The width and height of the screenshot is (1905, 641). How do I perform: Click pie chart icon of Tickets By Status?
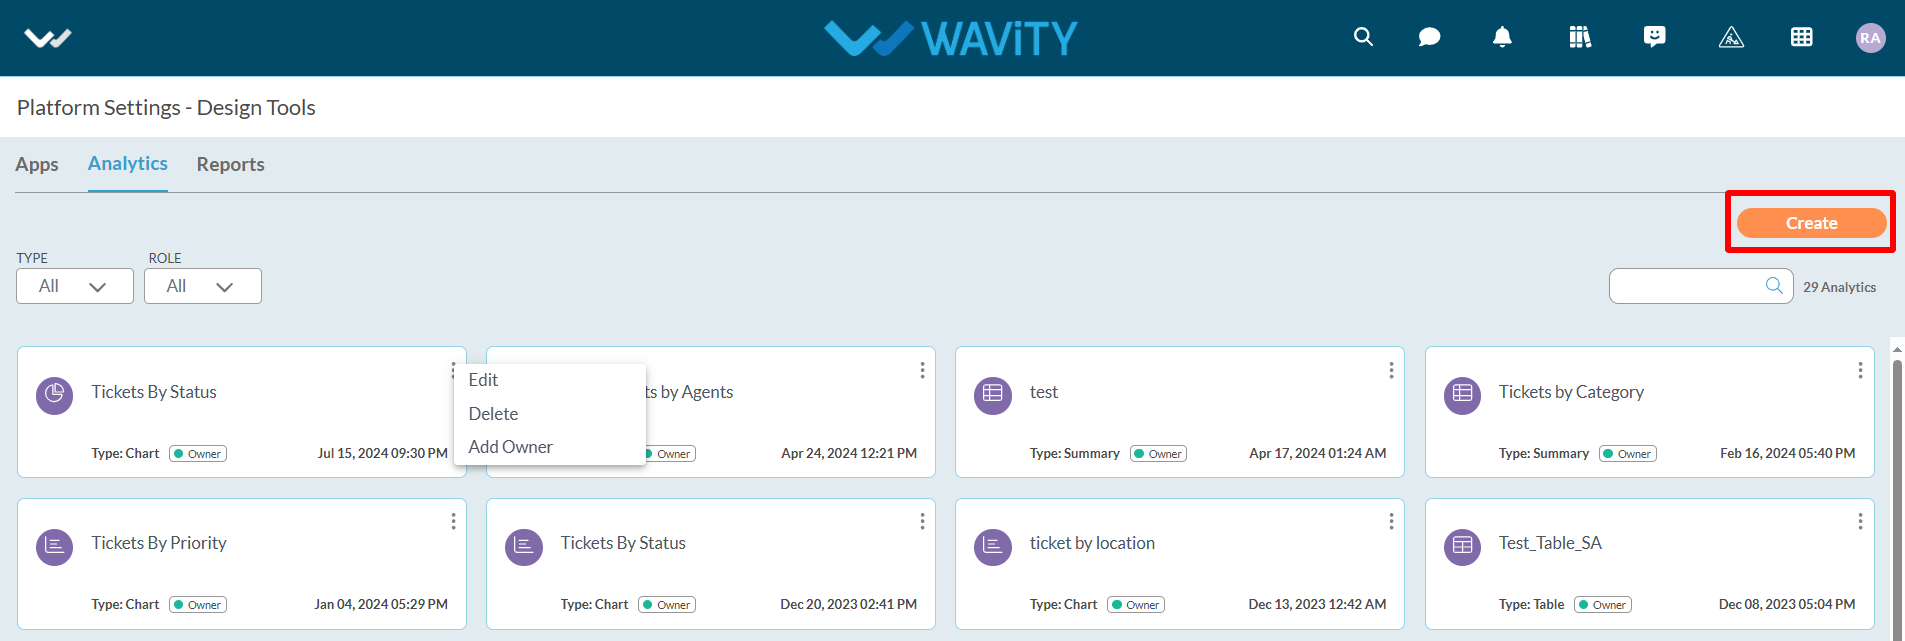click(55, 395)
